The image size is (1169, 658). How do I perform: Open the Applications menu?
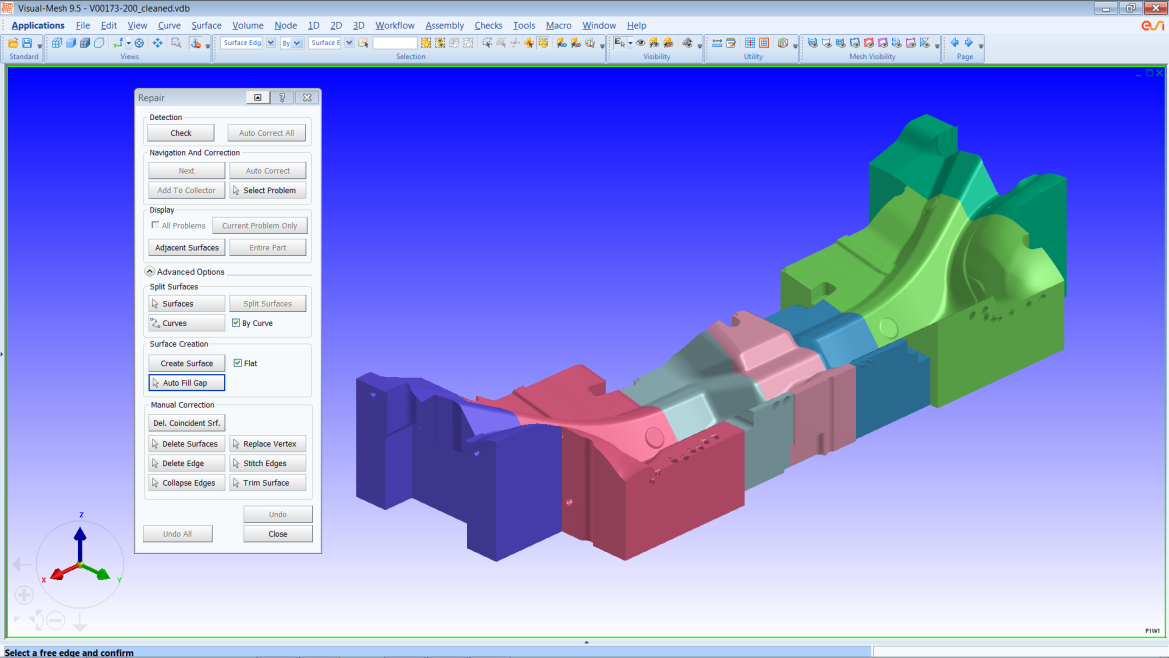pyautogui.click(x=38, y=25)
